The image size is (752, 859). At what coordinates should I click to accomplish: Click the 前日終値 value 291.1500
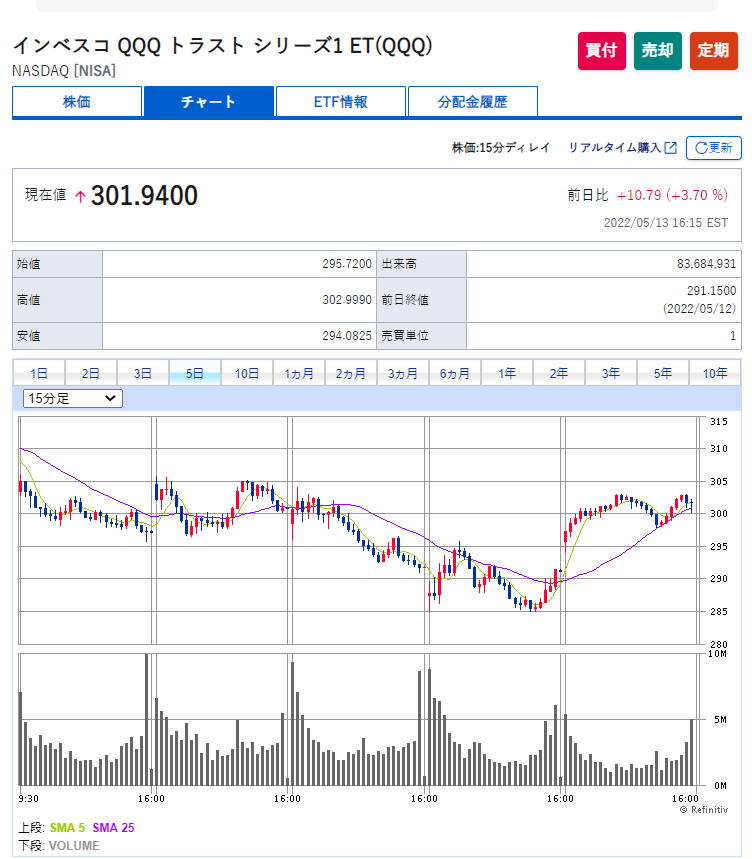[x=711, y=290]
